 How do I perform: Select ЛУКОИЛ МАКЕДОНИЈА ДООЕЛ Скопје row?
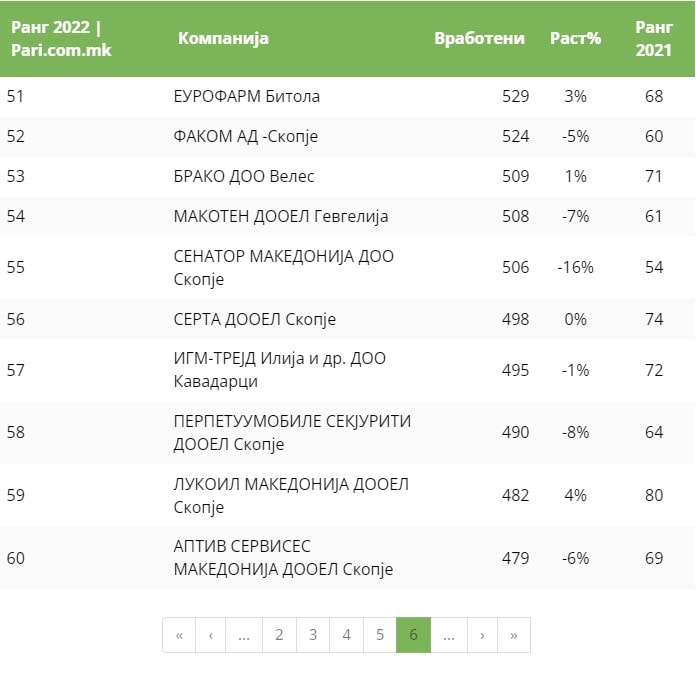[x=291, y=496]
